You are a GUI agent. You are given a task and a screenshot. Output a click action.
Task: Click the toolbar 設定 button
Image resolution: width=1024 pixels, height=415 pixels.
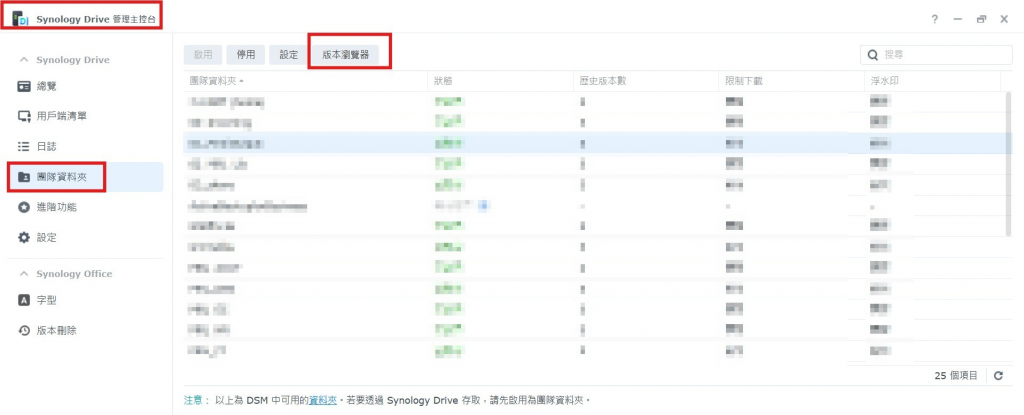click(x=289, y=55)
